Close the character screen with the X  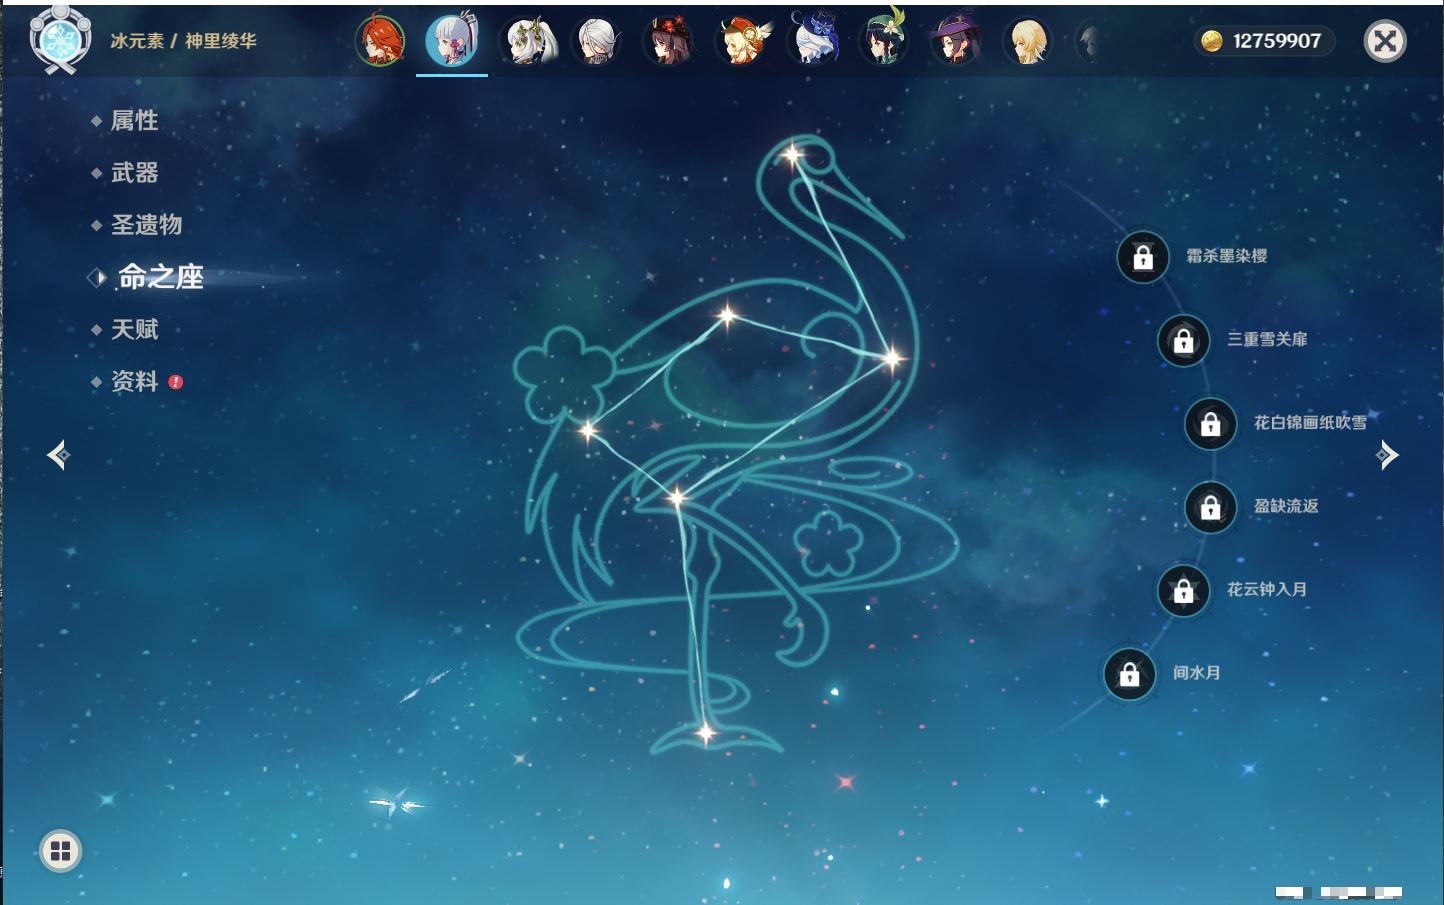pyautogui.click(x=1385, y=41)
